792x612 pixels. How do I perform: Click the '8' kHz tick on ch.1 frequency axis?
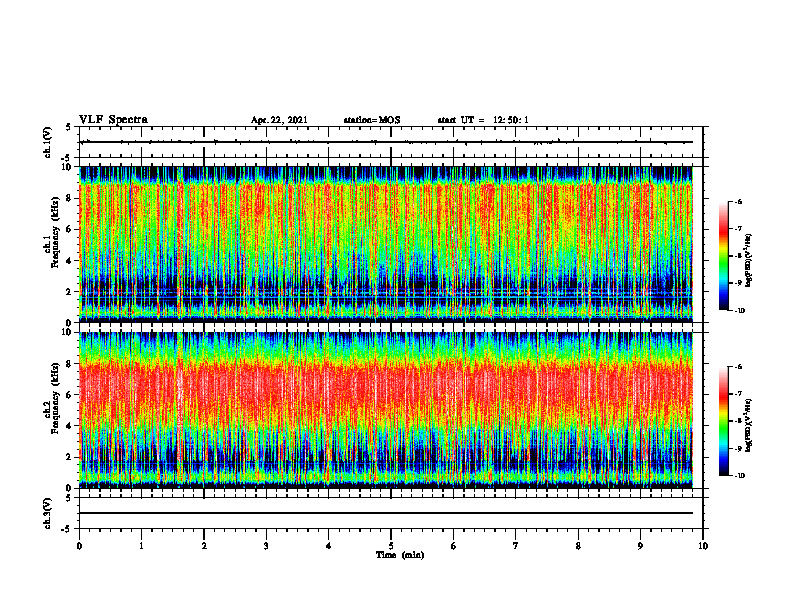point(69,198)
